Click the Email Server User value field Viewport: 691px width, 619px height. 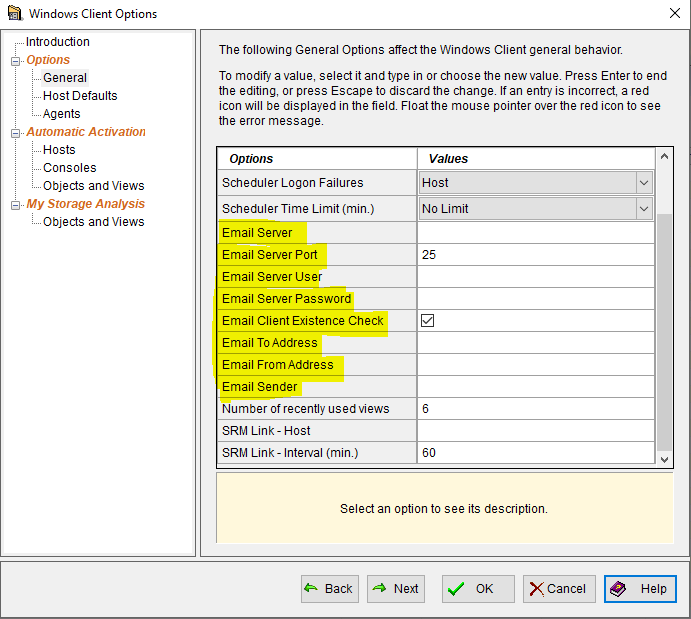pyautogui.click(x=535, y=277)
